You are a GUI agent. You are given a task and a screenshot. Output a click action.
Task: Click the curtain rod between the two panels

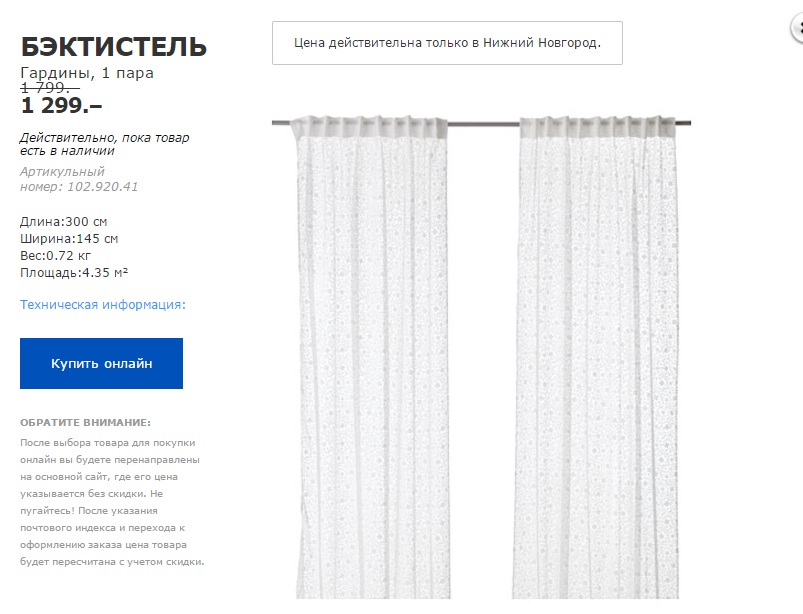pos(483,123)
